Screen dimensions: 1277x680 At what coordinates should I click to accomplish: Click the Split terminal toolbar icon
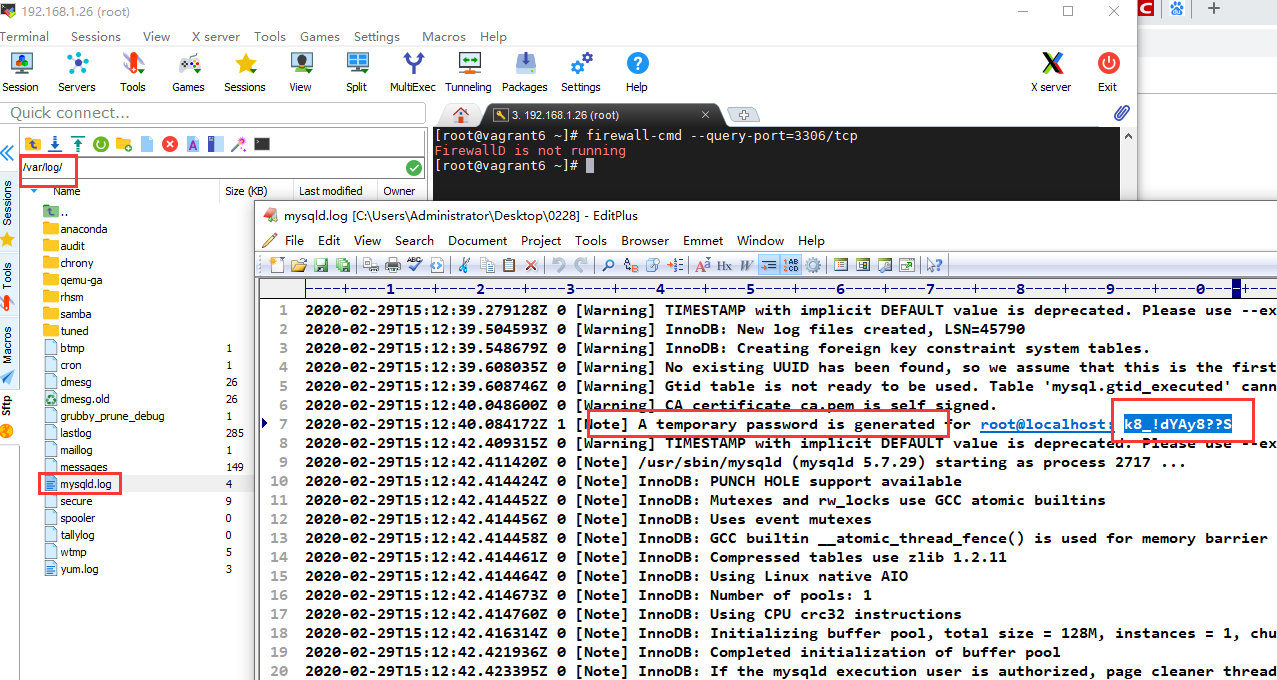click(x=357, y=72)
